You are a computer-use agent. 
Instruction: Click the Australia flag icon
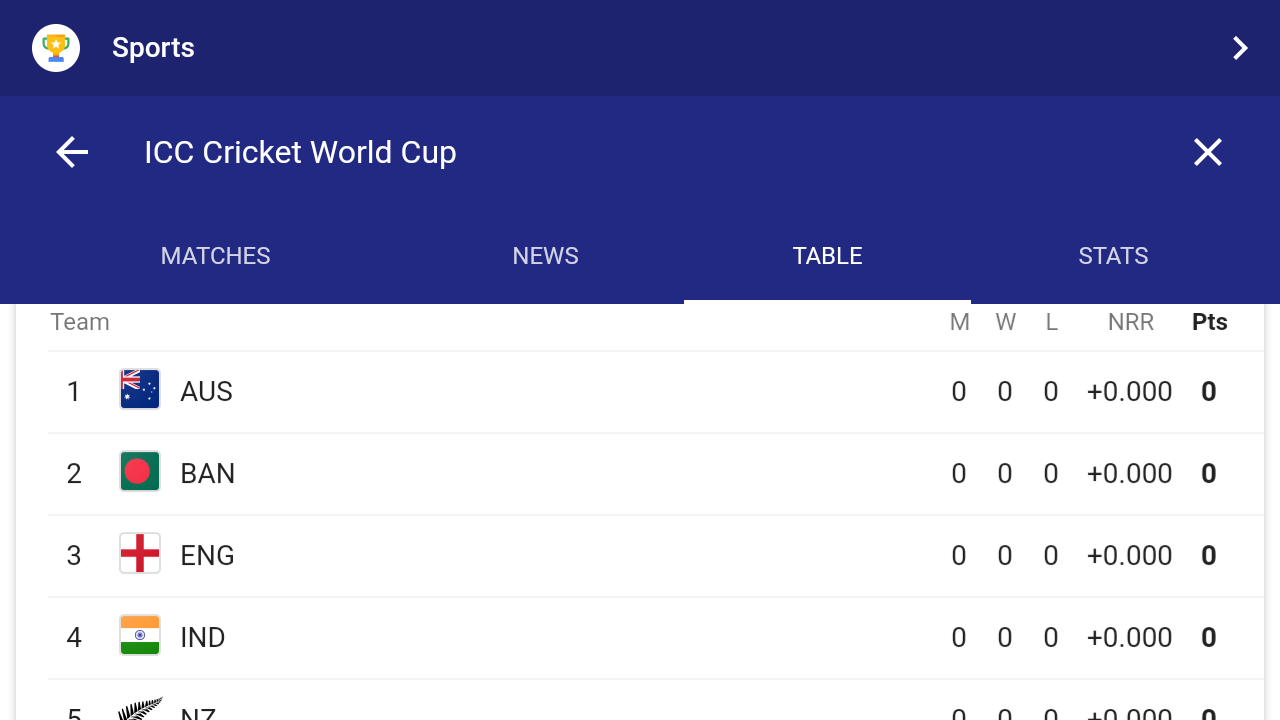tap(140, 390)
